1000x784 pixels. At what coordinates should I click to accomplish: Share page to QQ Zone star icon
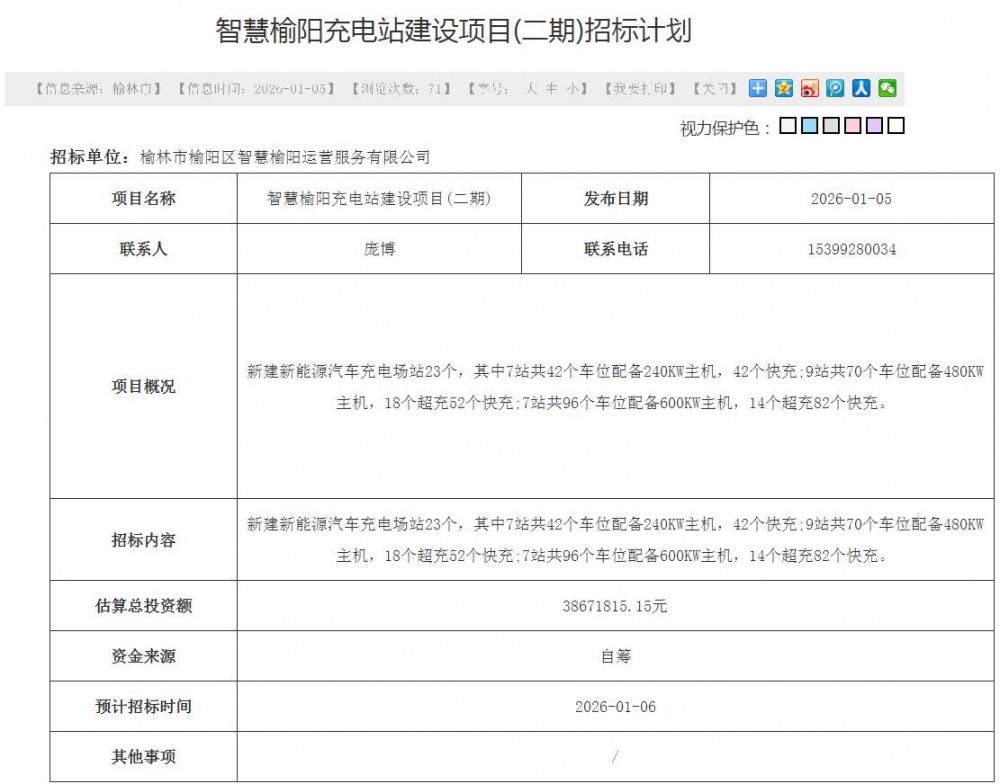point(784,88)
